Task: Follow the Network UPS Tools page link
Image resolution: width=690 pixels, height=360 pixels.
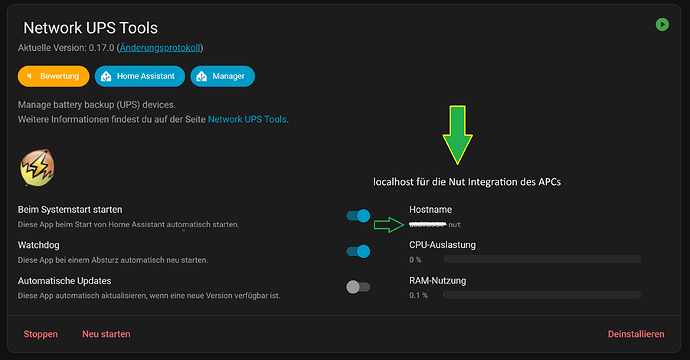Action: point(247,119)
